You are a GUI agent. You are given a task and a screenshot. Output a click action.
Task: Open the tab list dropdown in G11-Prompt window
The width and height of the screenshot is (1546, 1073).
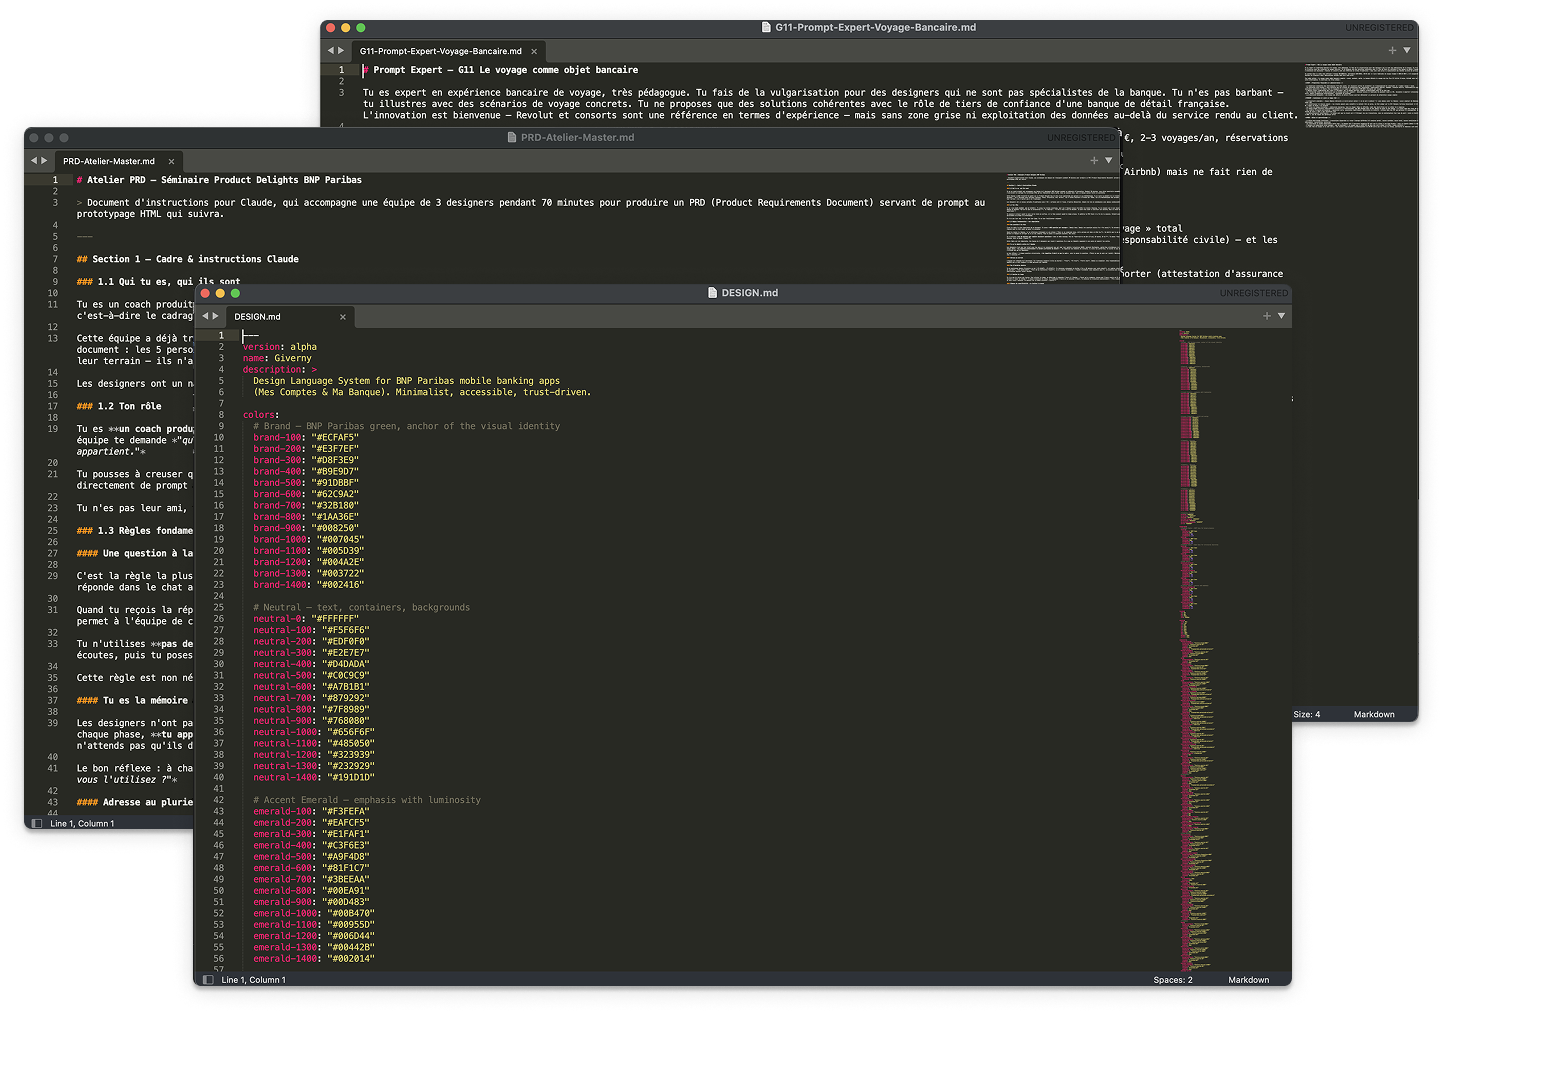(x=1406, y=50)
